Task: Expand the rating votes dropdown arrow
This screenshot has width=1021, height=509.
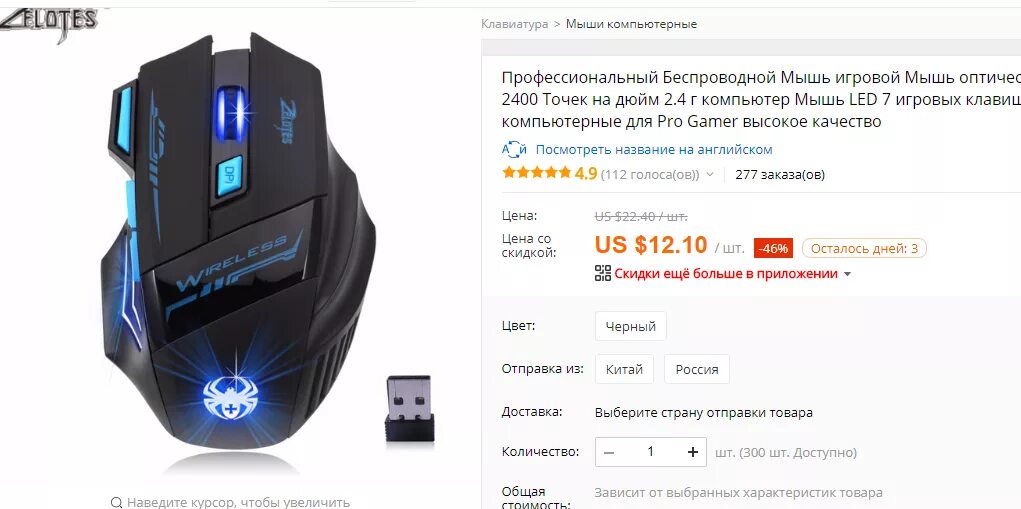Action: click(x=710, y=174)
